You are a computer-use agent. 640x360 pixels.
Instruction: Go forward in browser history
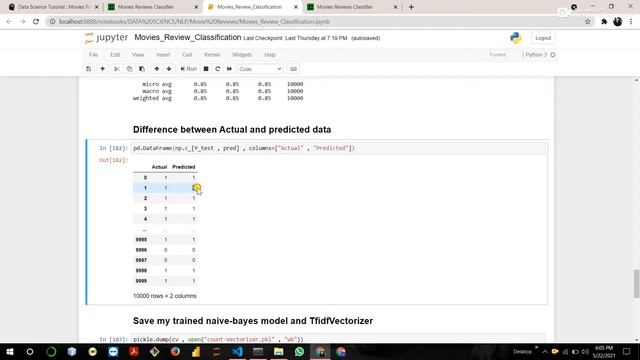pos(22,22)
